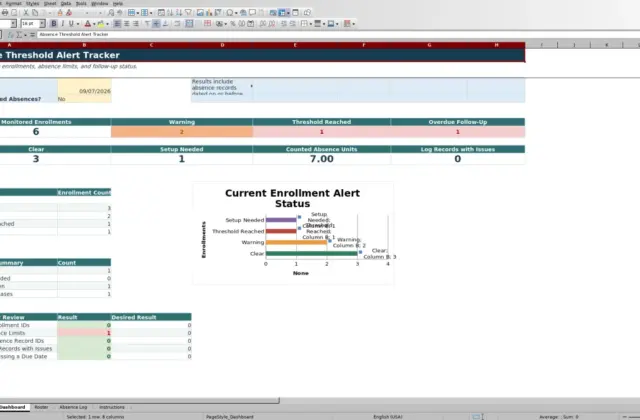Click the Sum sigma icon
Viewport: 640px width, 420px height.
[19, 35]
